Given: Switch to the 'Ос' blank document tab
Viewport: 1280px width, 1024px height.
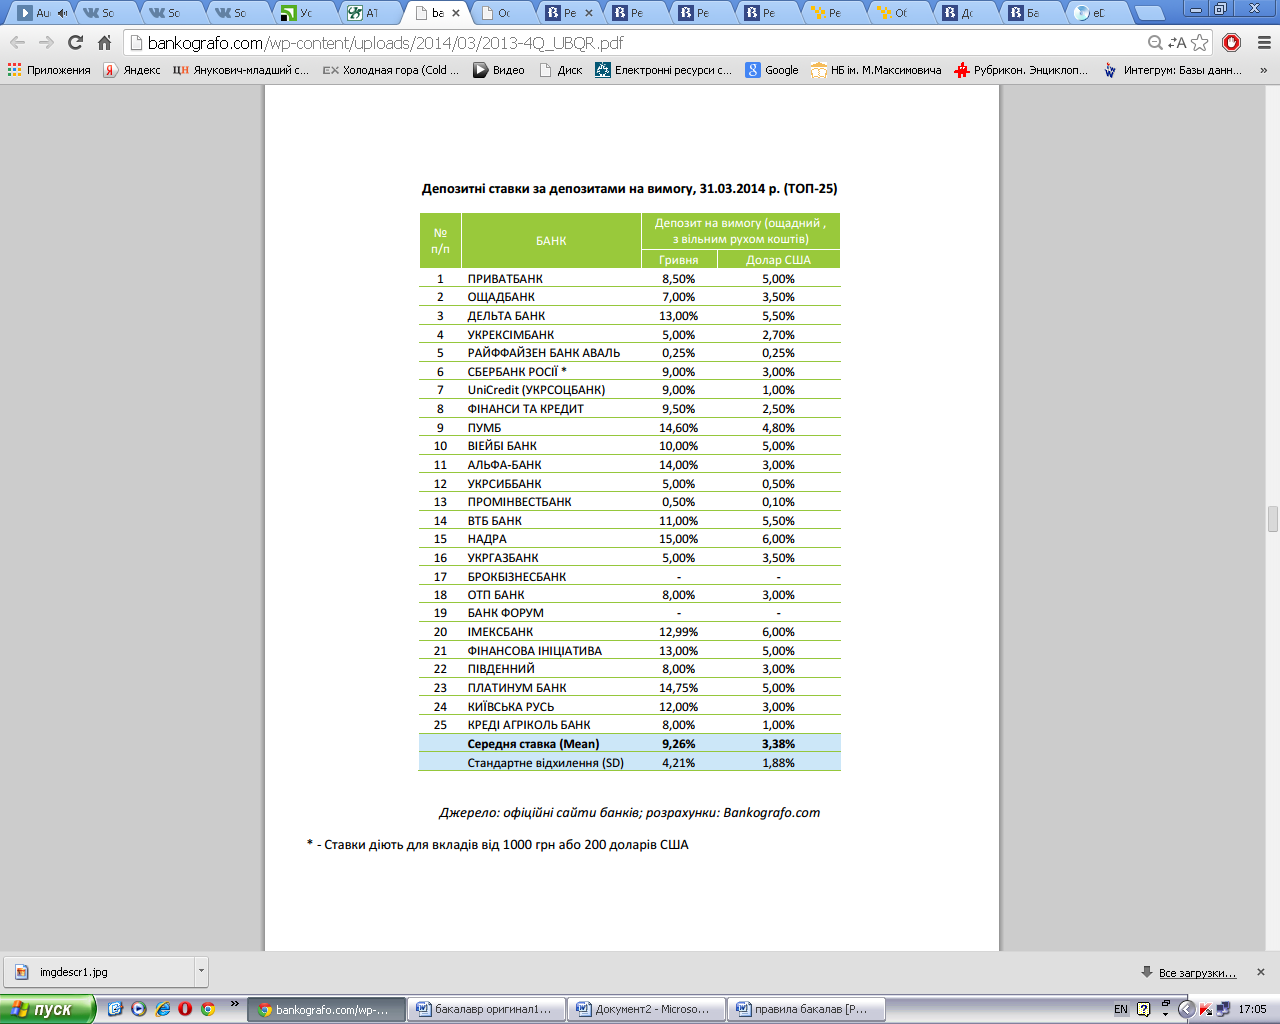Looking at the screenshot, I should coord(500,13).
